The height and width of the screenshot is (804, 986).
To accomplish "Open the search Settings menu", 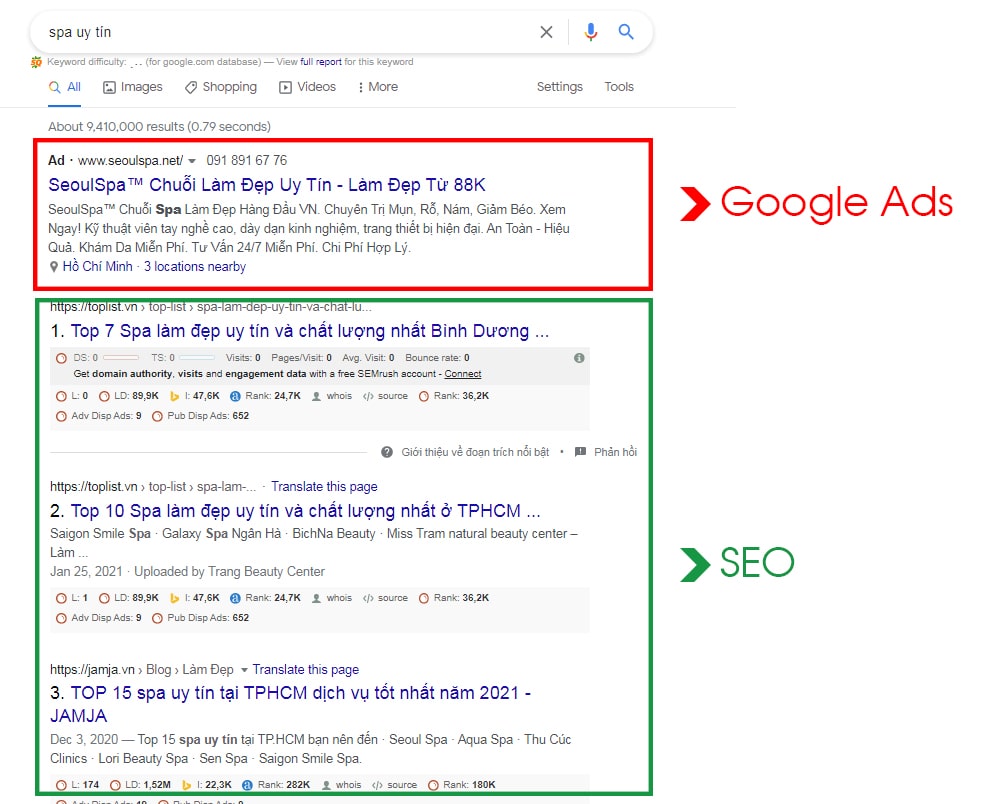I will [560, 87].
